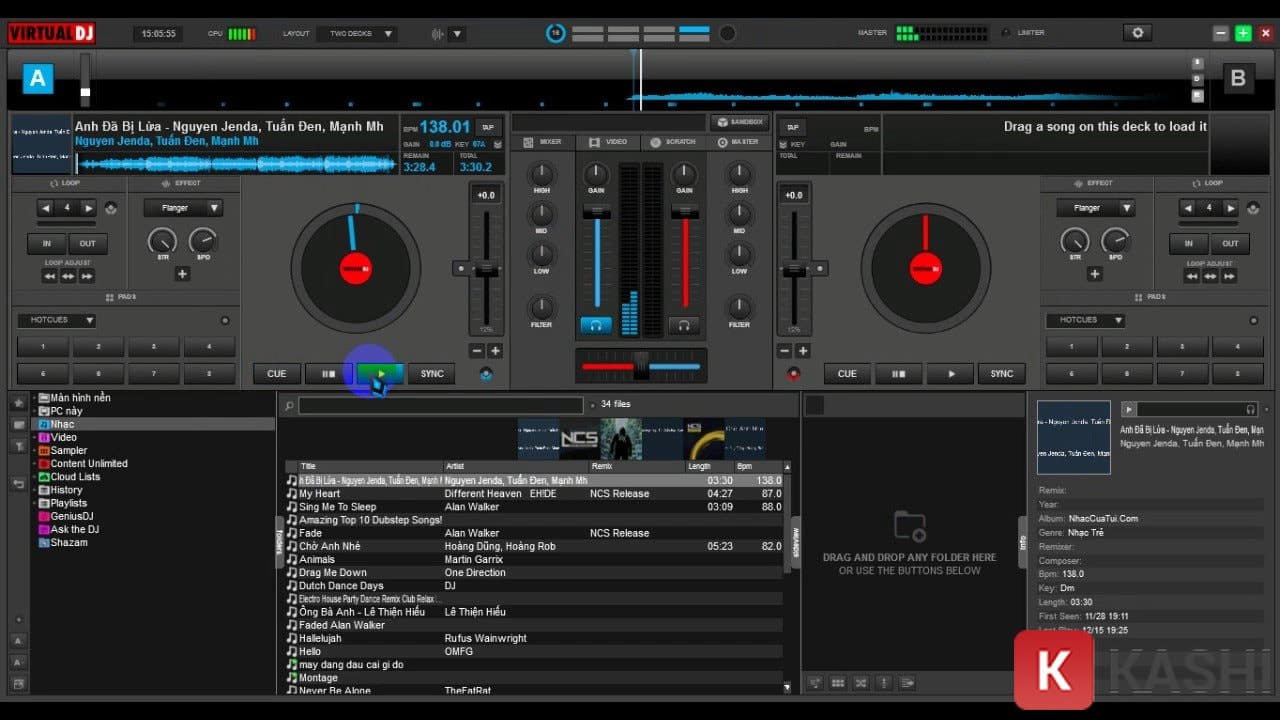Click deck A CUE button
The height and width of the screenshot is (720, 1280).
[x=277, y=374]
